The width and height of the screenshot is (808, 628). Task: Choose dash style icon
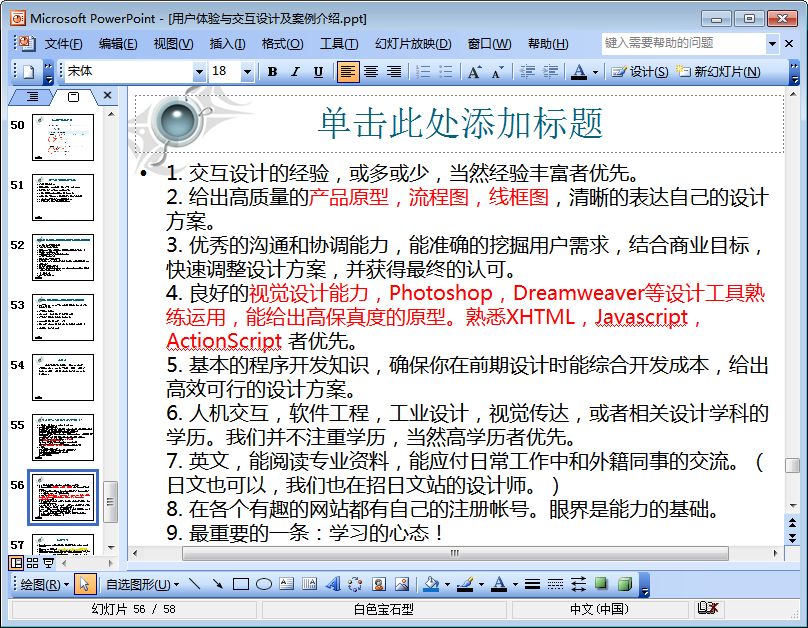coord(555,584)
